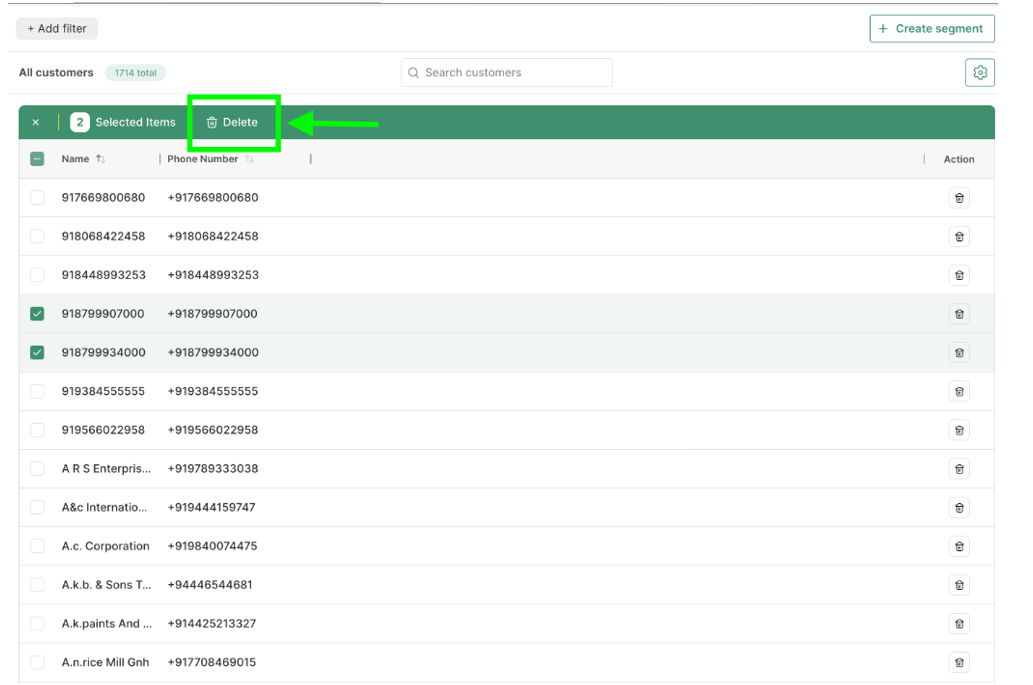Toggle the header select-all checkbox
1033x685 pixels.
pyautogui.click(x=37, y=159)
